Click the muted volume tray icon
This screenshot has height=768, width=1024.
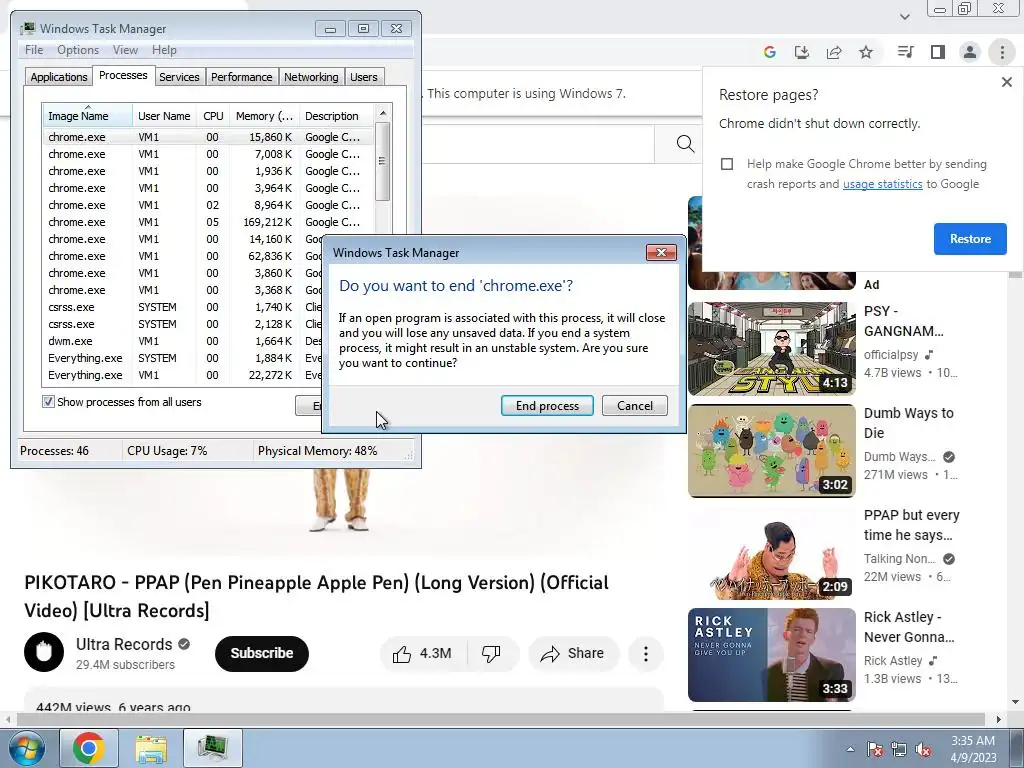click(923, 749)
